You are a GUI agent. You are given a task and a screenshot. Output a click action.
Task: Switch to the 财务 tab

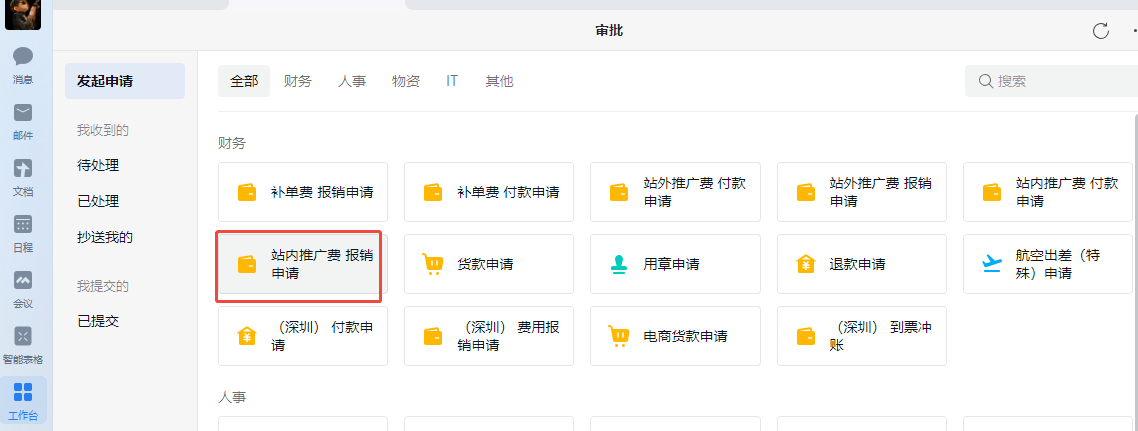coord(297,81)
